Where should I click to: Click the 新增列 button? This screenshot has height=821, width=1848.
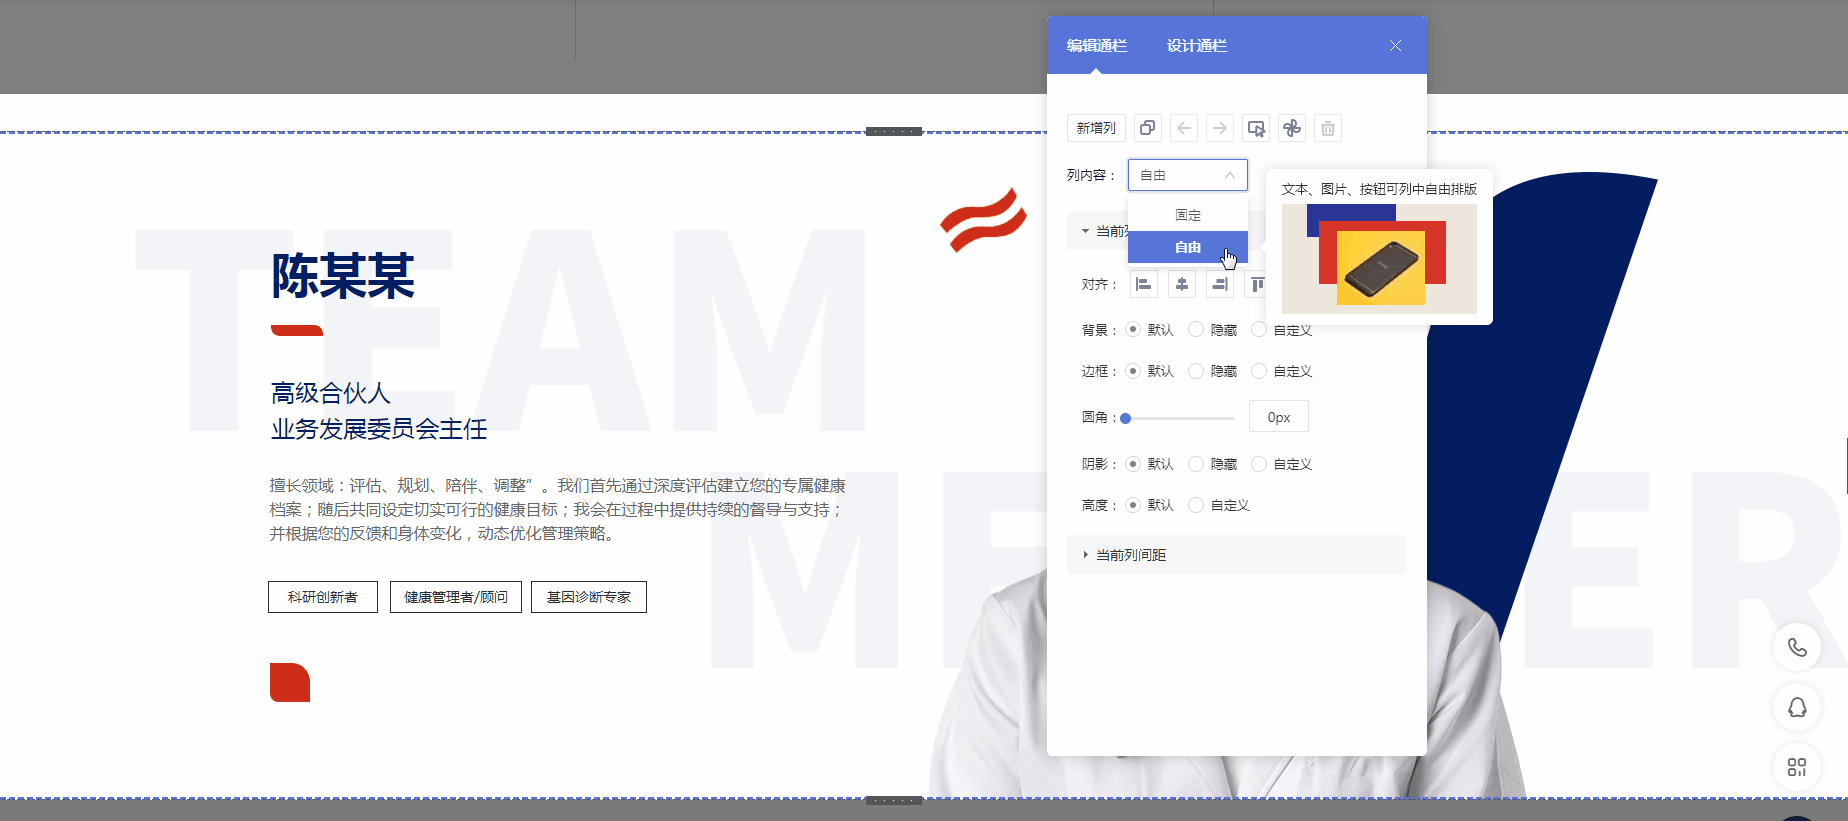(1096, 128)
